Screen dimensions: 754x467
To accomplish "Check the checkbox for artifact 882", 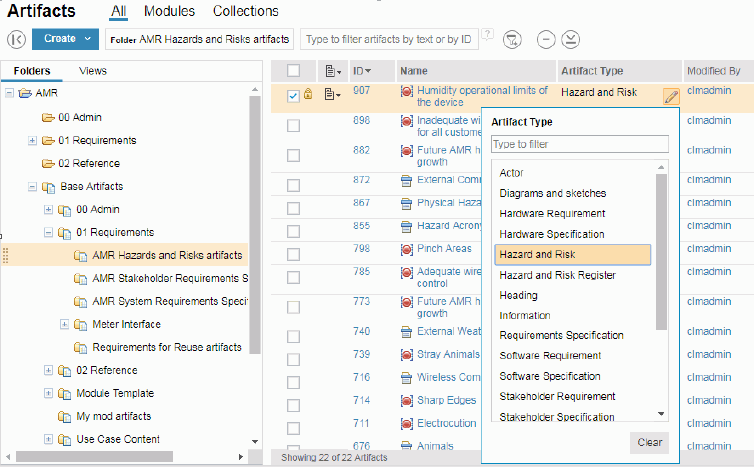I will pyautogui.click(x=293, y=155).
